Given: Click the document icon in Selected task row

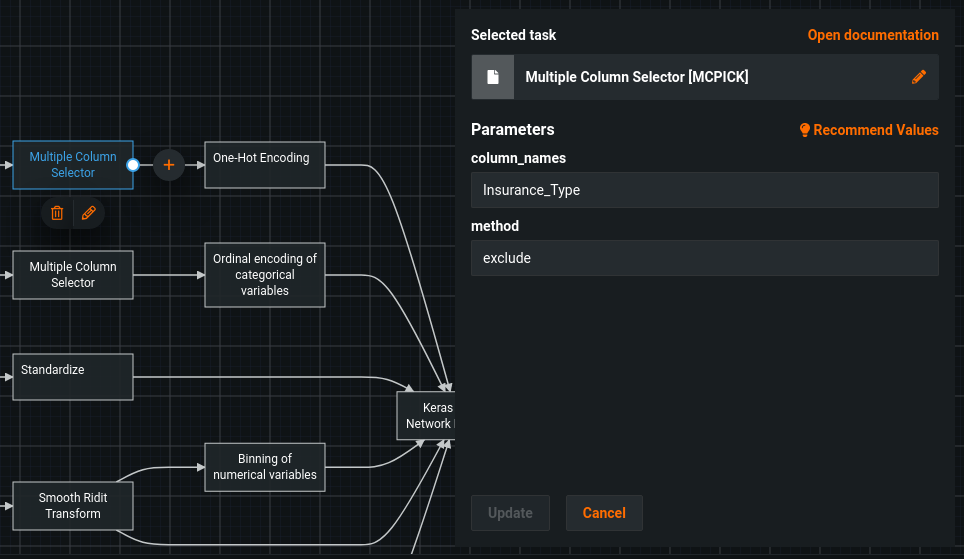Looking at the screenshot, I should [x=493, y=77].
